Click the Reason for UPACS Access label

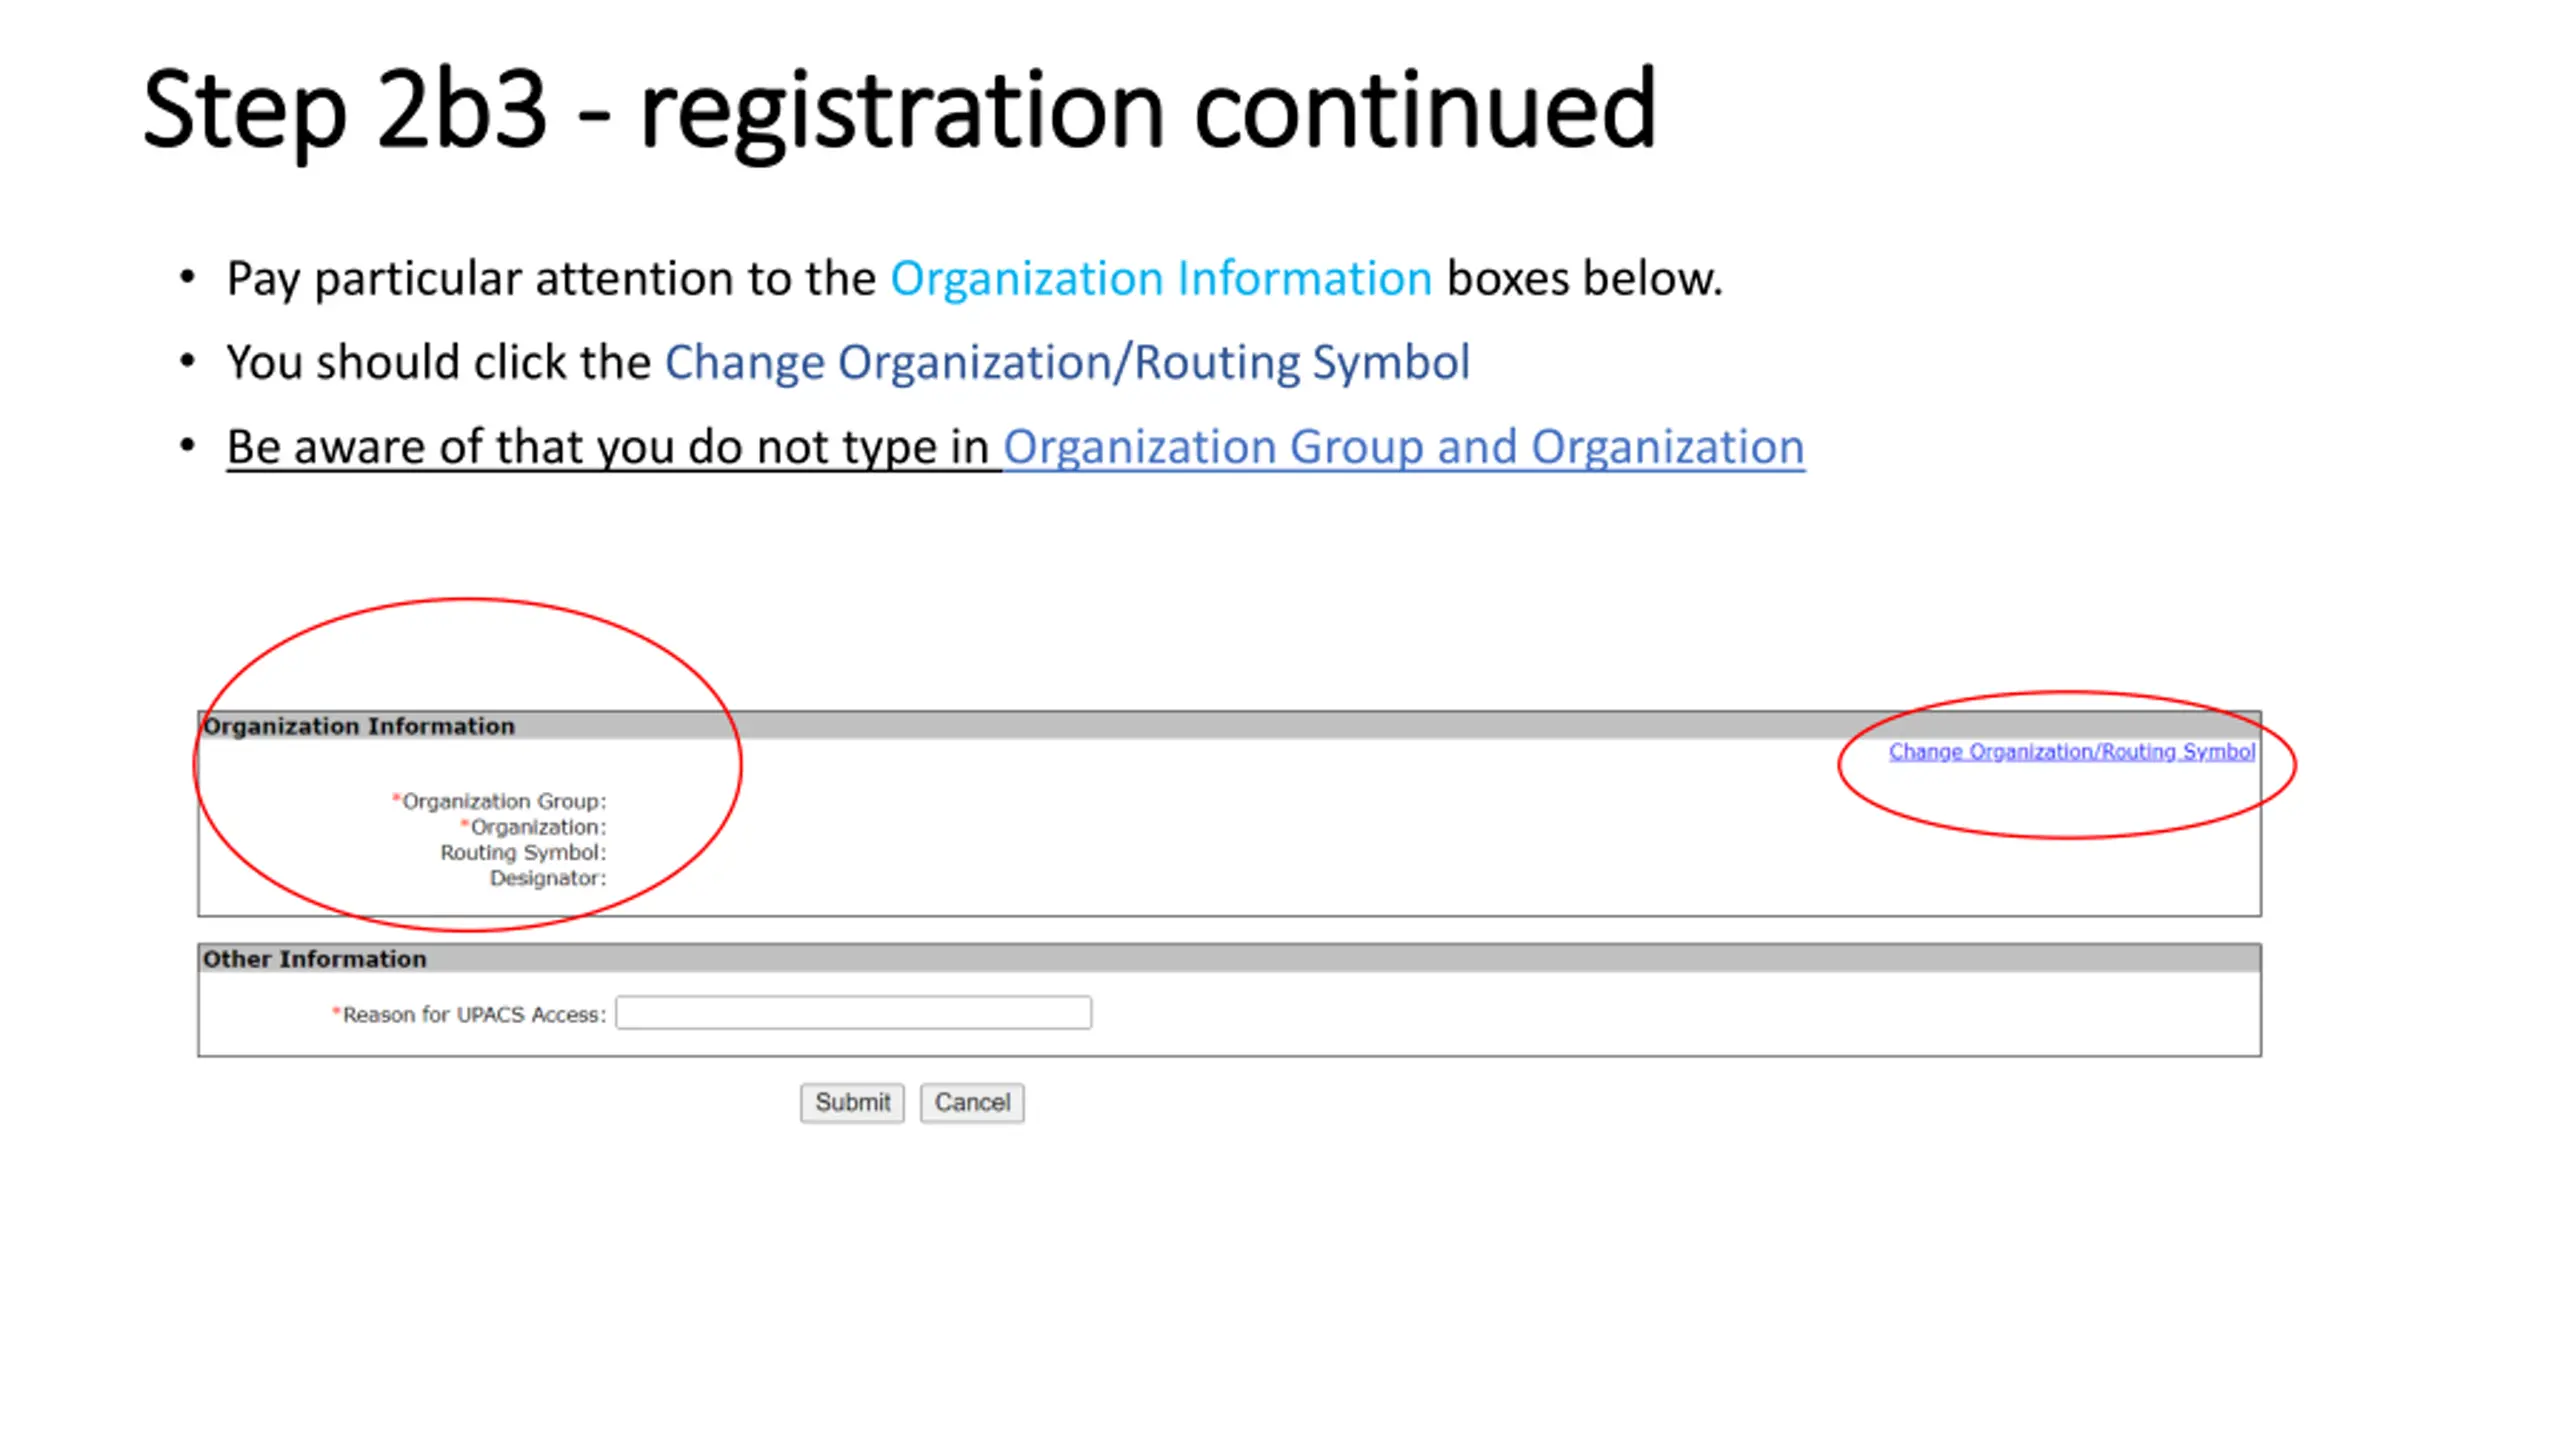(473, 1015)
